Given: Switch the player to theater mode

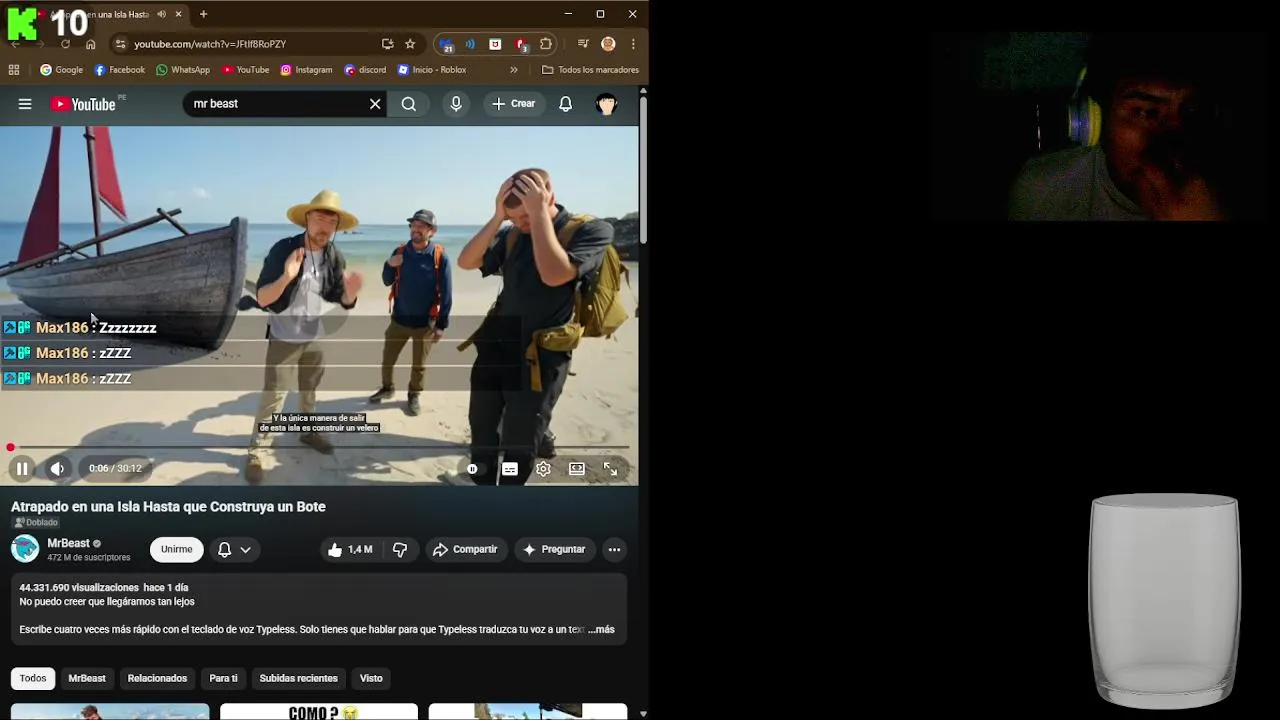Looking at the screenshot, I should [577, 468].
